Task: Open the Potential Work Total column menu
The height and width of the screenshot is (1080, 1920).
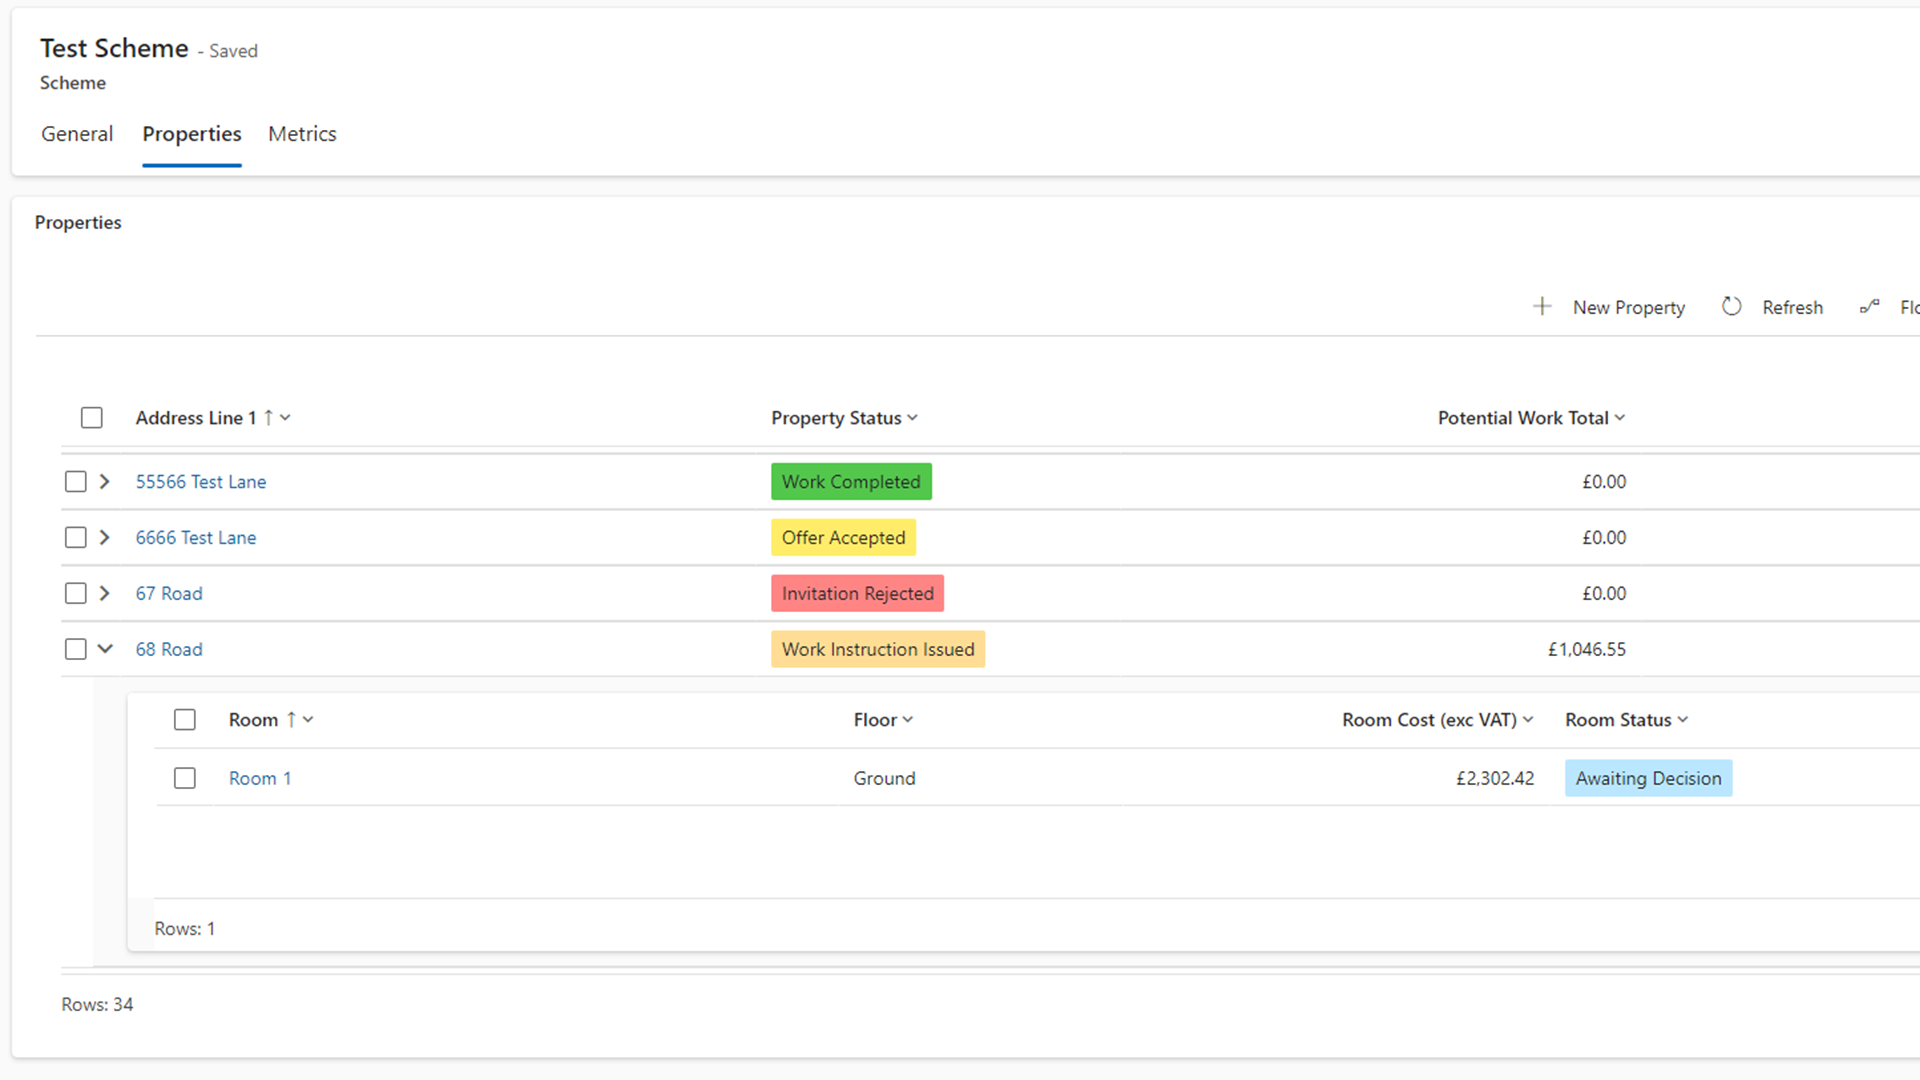Action: tap(1620, 418)
